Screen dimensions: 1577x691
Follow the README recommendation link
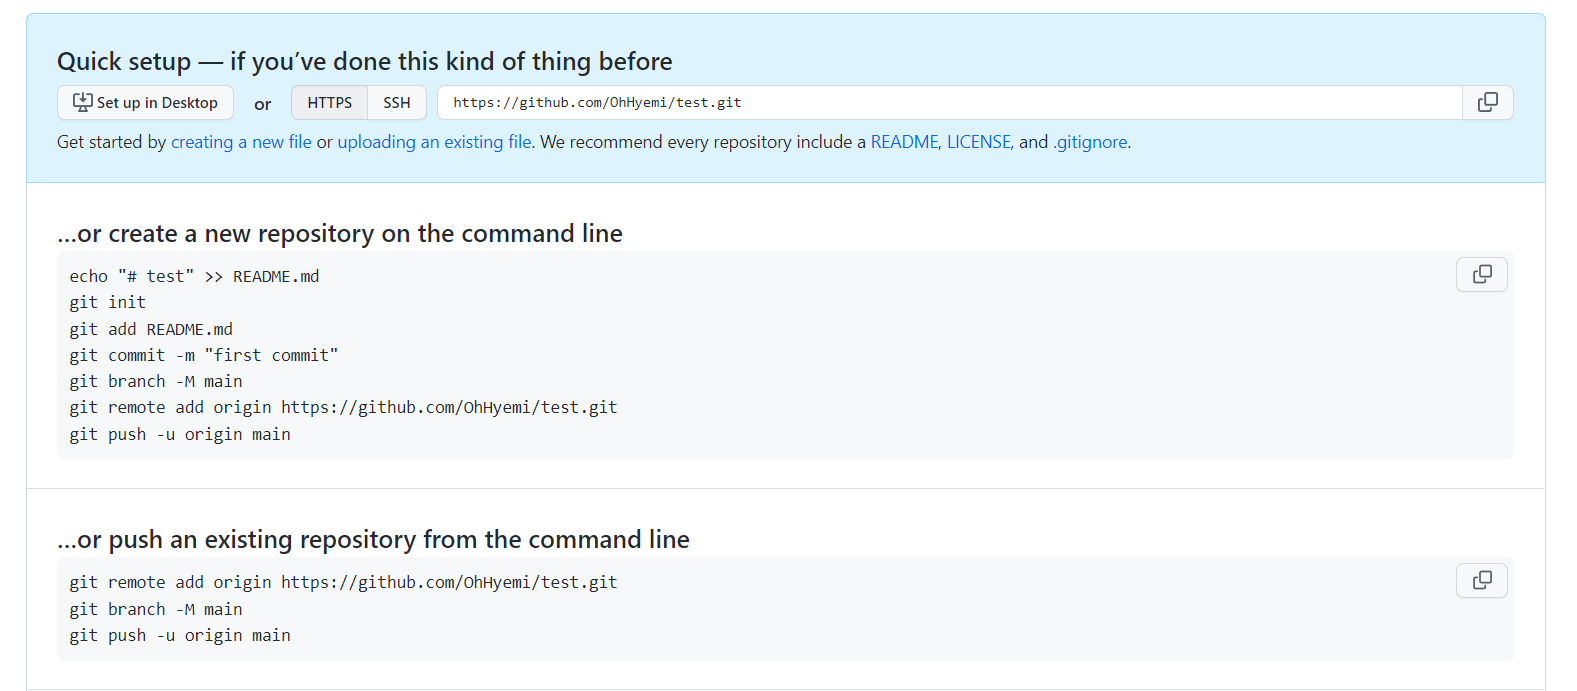[904, 142]
